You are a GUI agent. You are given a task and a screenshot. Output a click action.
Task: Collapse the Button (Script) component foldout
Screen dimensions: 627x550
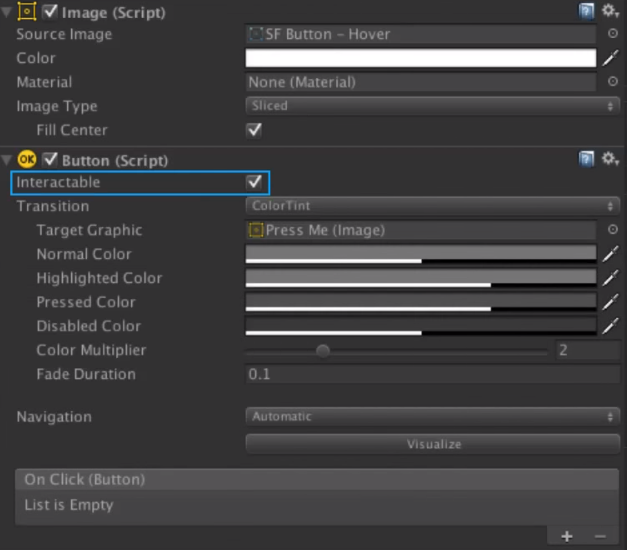coord(7,160)
